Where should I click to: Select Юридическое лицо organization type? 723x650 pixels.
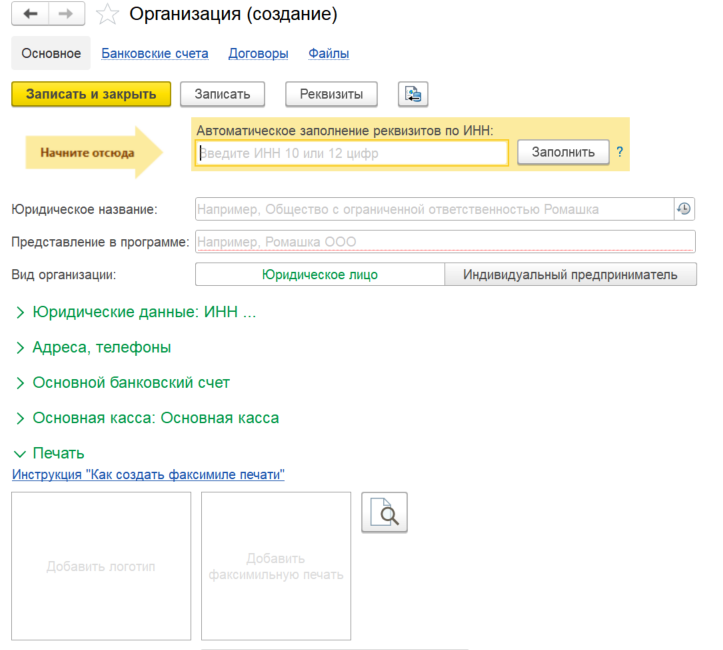pos(320,275)
